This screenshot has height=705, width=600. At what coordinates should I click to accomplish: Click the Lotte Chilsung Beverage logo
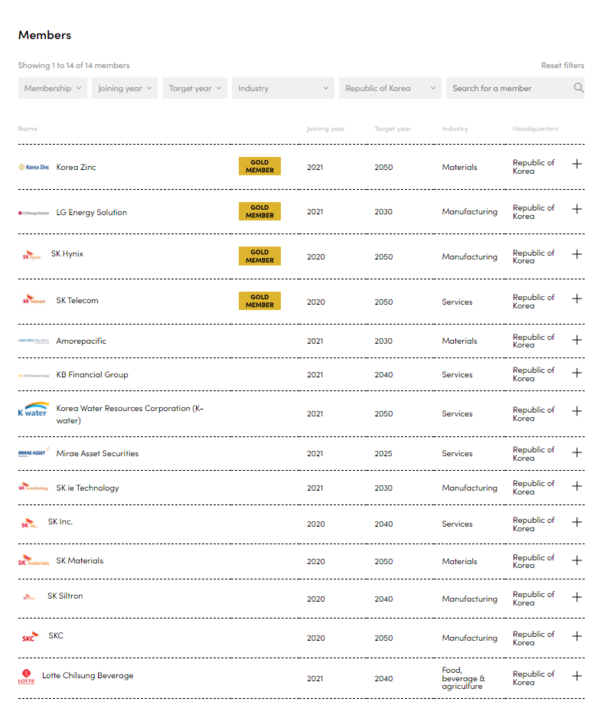pos(26,677)
